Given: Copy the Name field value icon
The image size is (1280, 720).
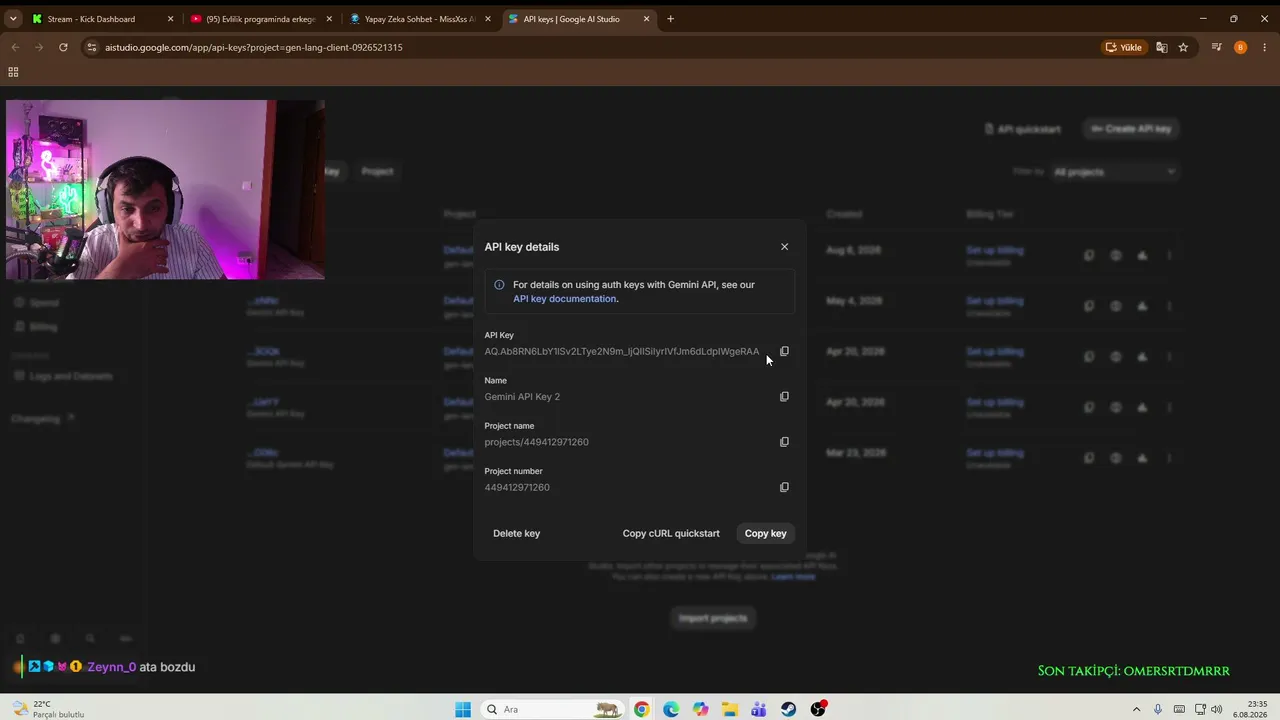Looking at the screenshot, I should 784,396.
